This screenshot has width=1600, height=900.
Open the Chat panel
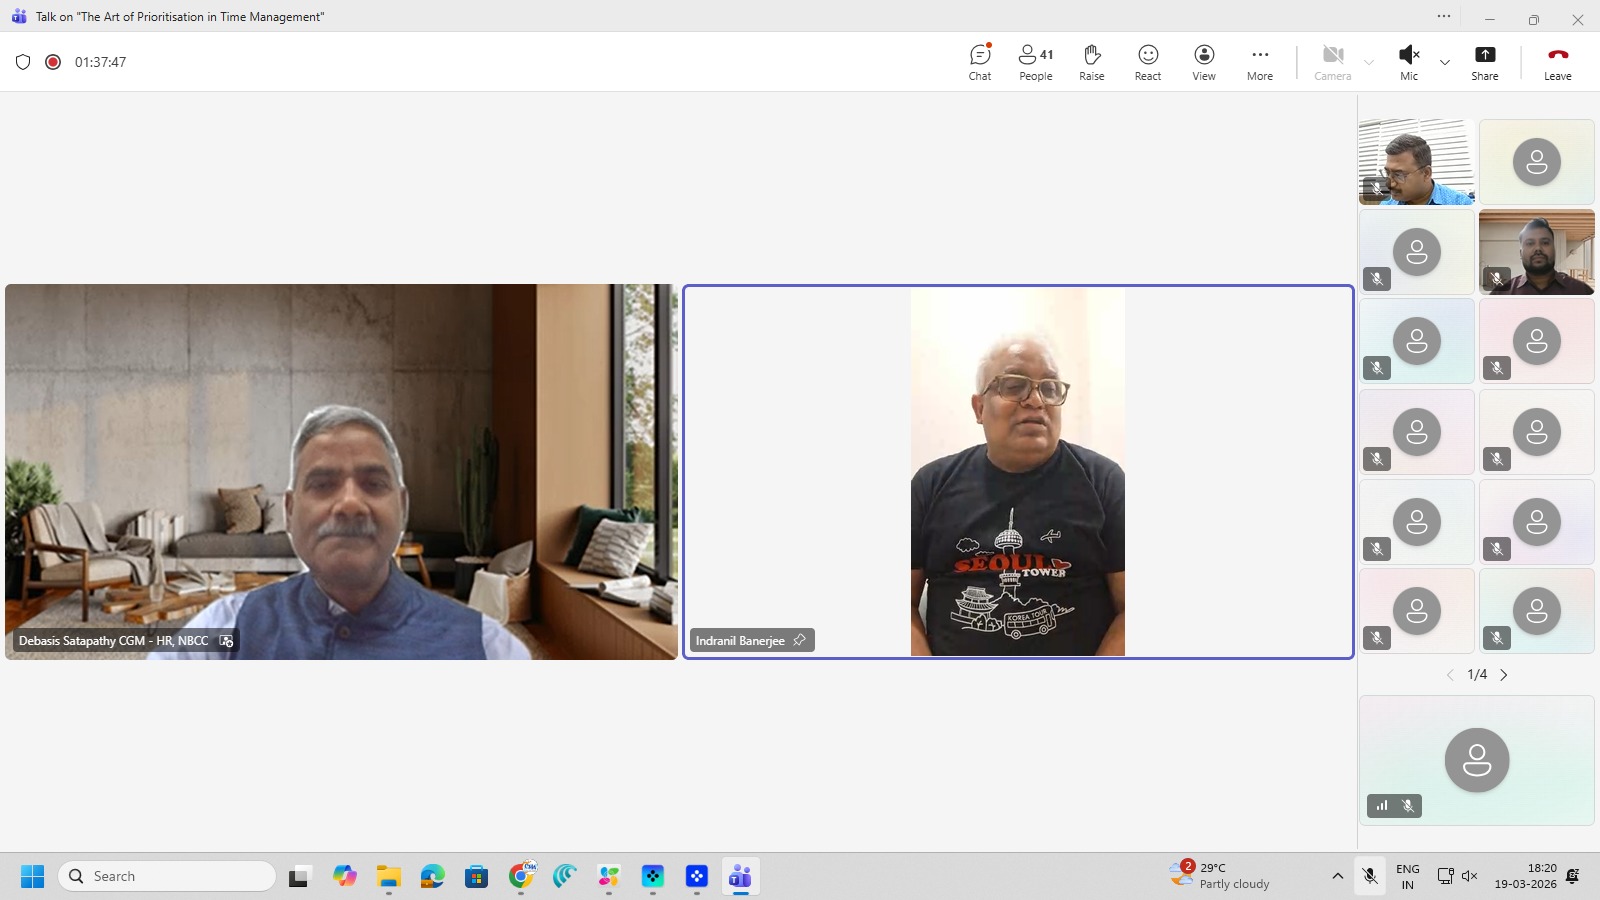pyautogui.click(x=980, y=62)
